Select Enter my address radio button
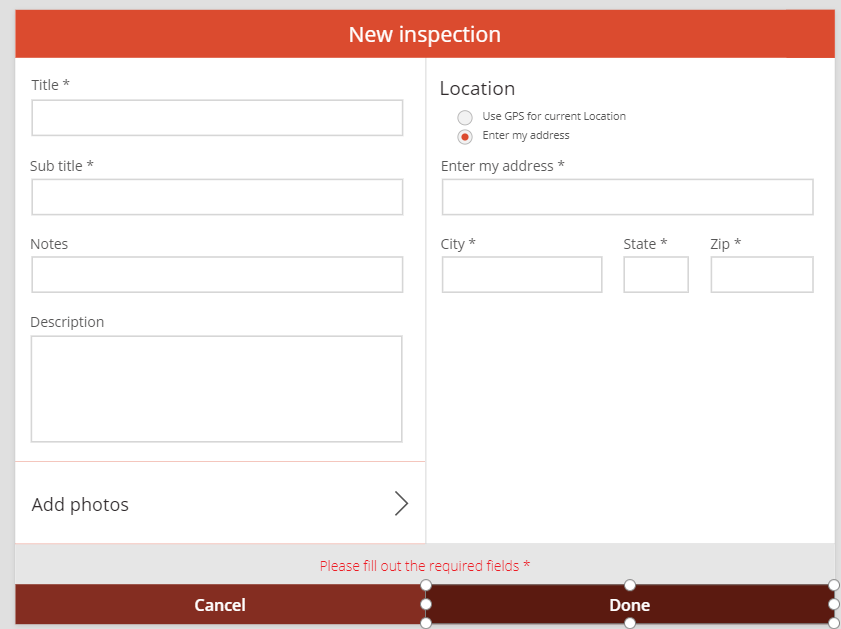This screenshot has width=841, height=629. [x=464, y=137]
